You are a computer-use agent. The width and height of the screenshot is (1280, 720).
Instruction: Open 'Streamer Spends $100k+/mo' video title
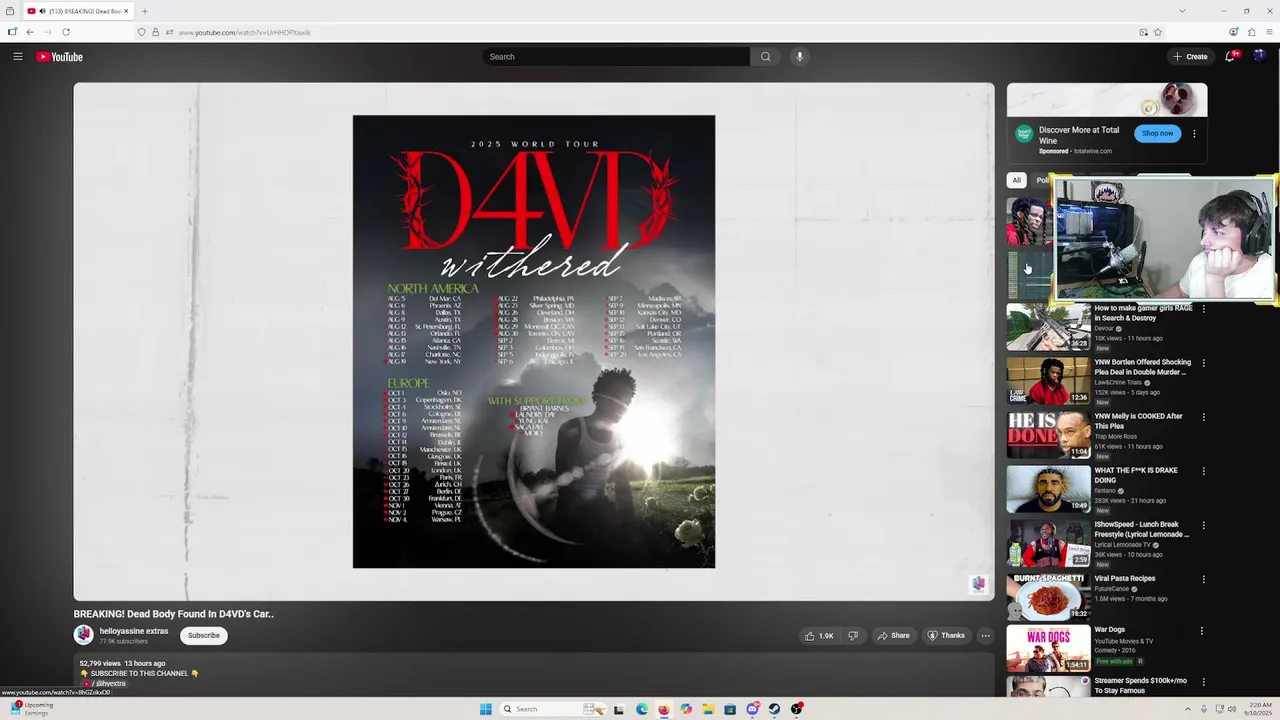coord(1141,685)
